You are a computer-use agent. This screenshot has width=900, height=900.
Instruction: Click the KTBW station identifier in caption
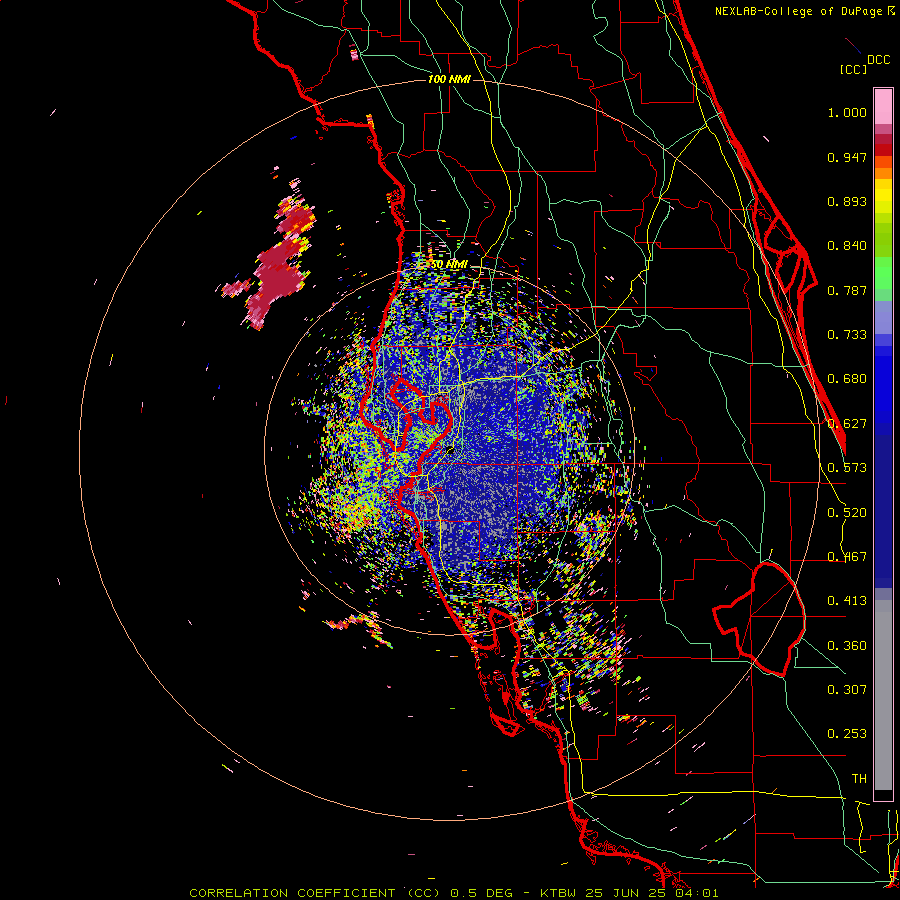pyautogui.click(x=558, y=893)
